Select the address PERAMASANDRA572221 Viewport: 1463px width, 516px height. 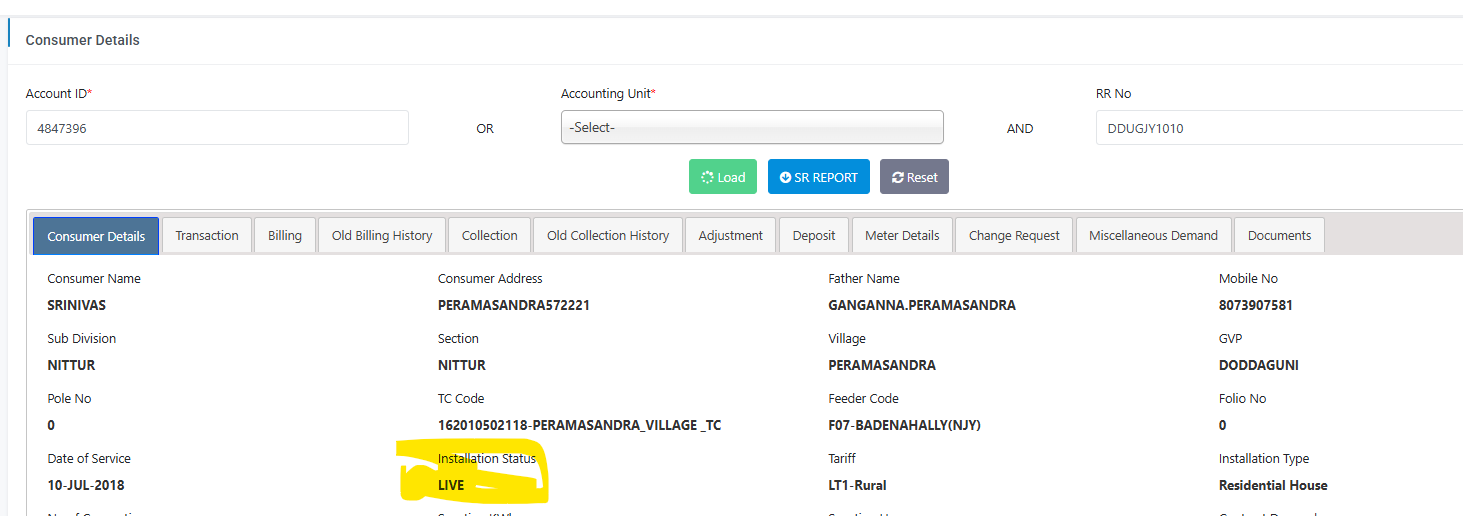514,305
